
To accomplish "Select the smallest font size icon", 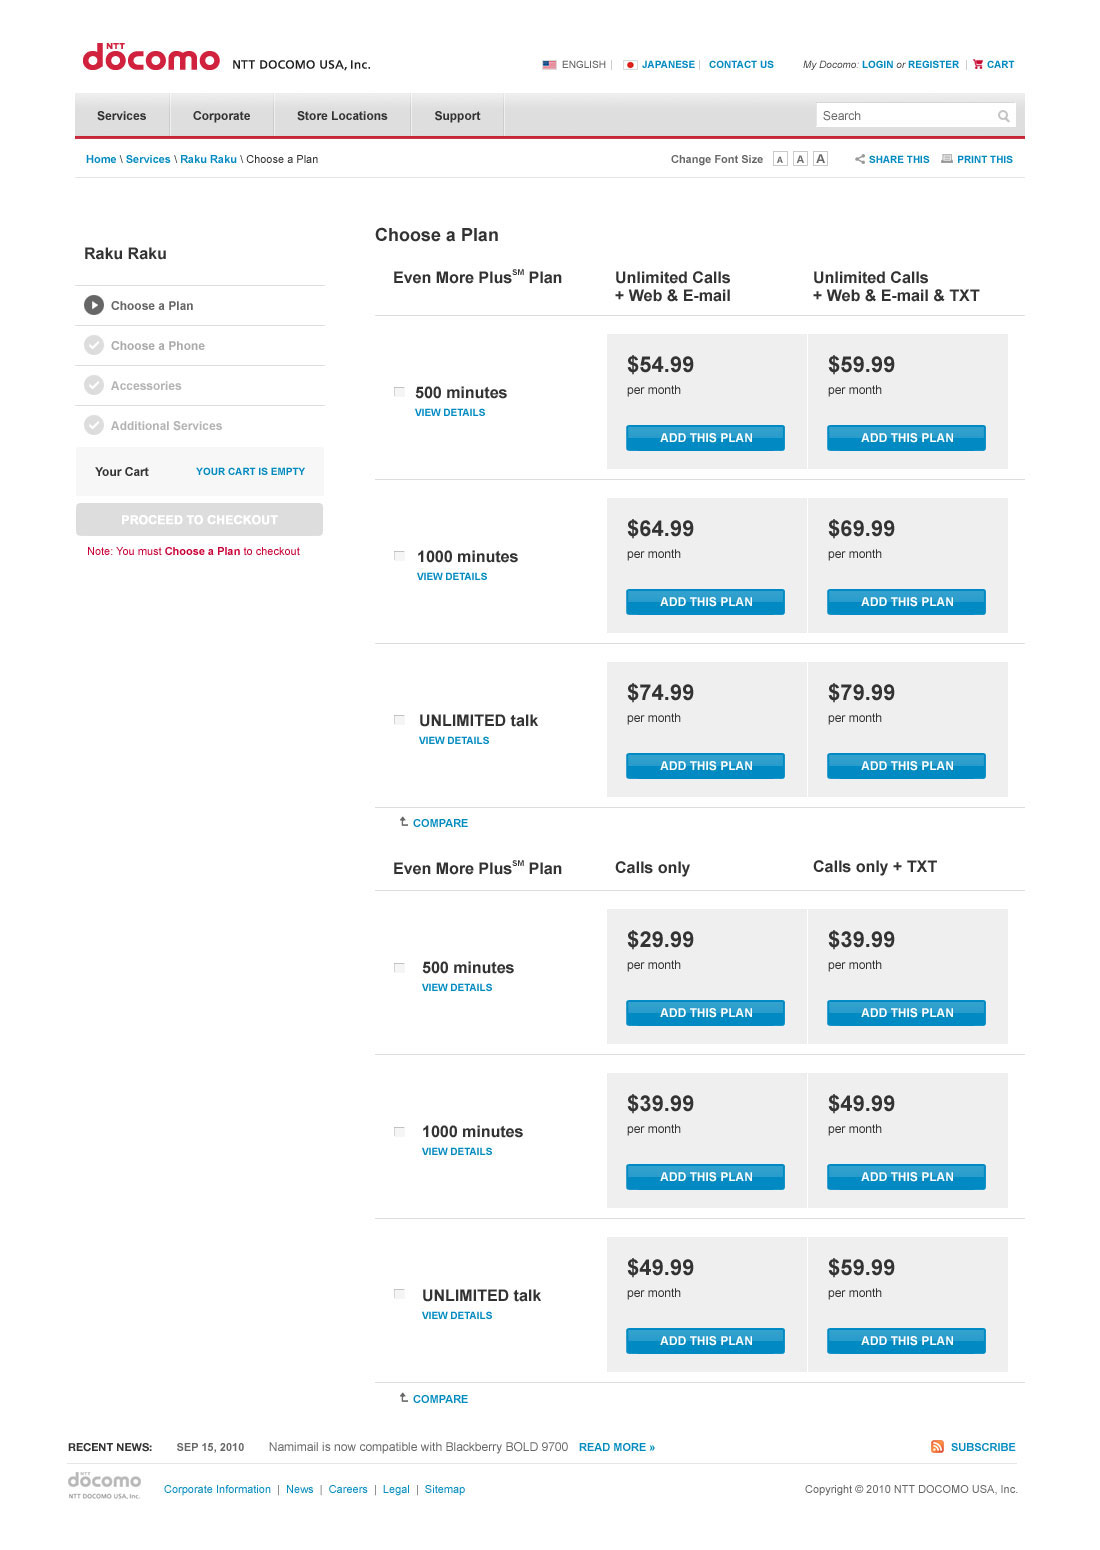I will [x=780, y=159].
